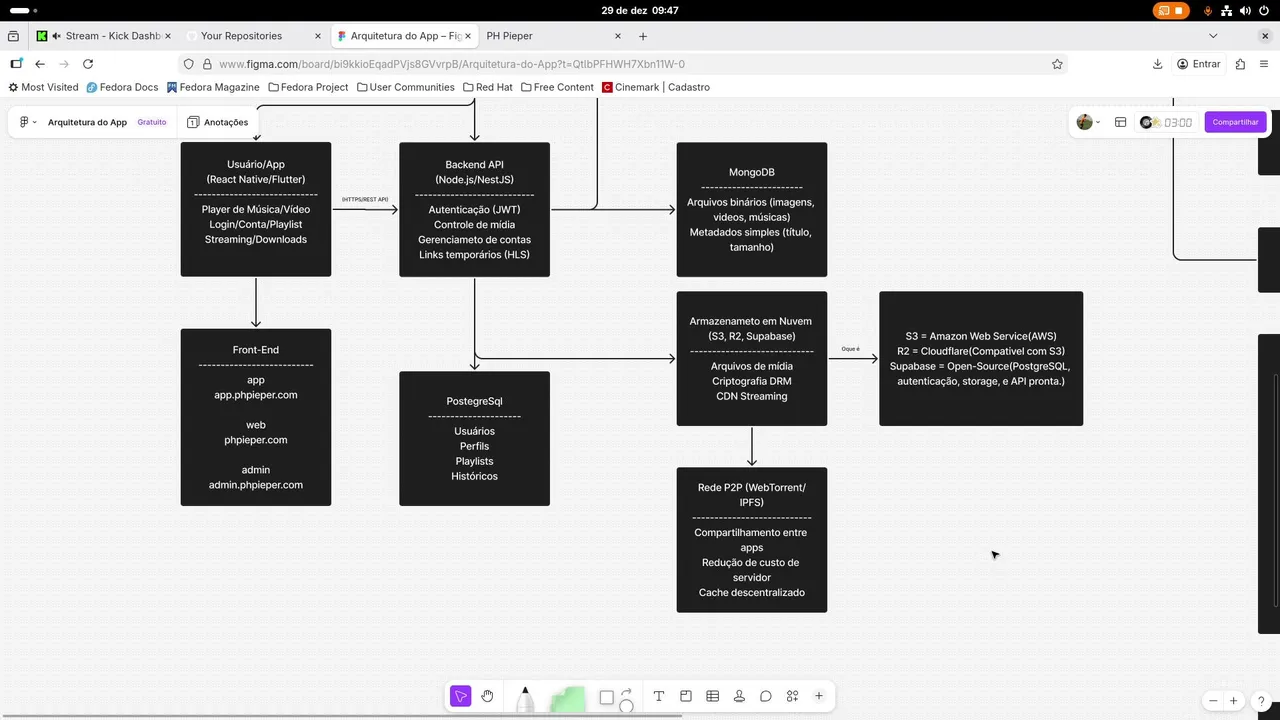Open Fedora Project bookmark folder
Image resolution: width=1280 pixels, height=720 pixels.
pos(308,87)
